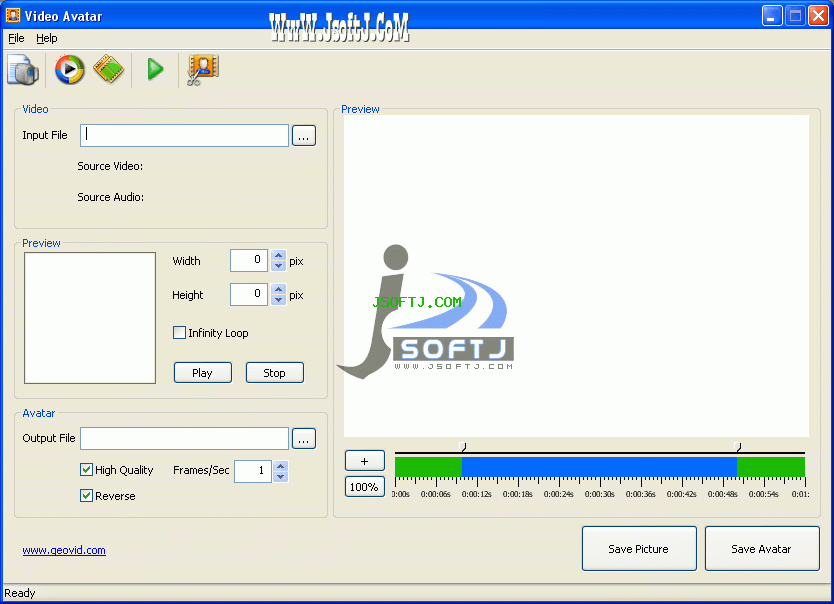The image size is (834, 604).
Task: Open the Help menu
Action: [47, 38]
